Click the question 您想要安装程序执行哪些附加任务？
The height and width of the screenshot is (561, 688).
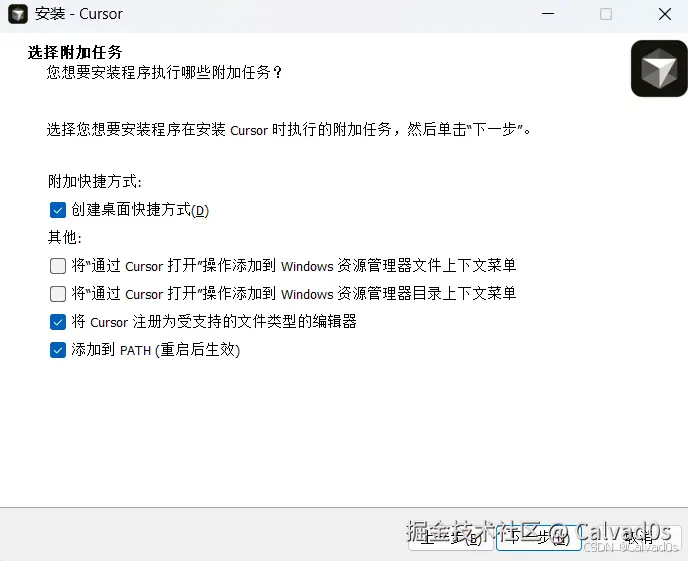point(164,72)
